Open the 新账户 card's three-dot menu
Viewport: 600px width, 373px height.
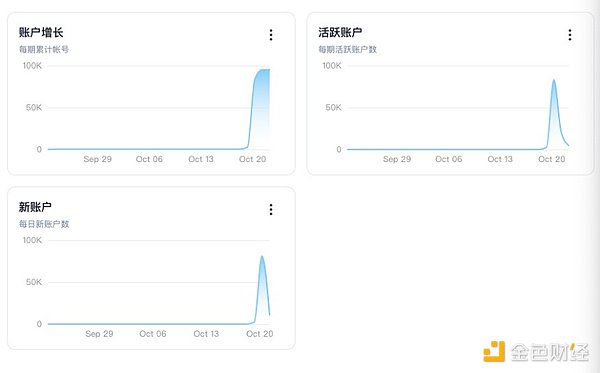[271, 209]
